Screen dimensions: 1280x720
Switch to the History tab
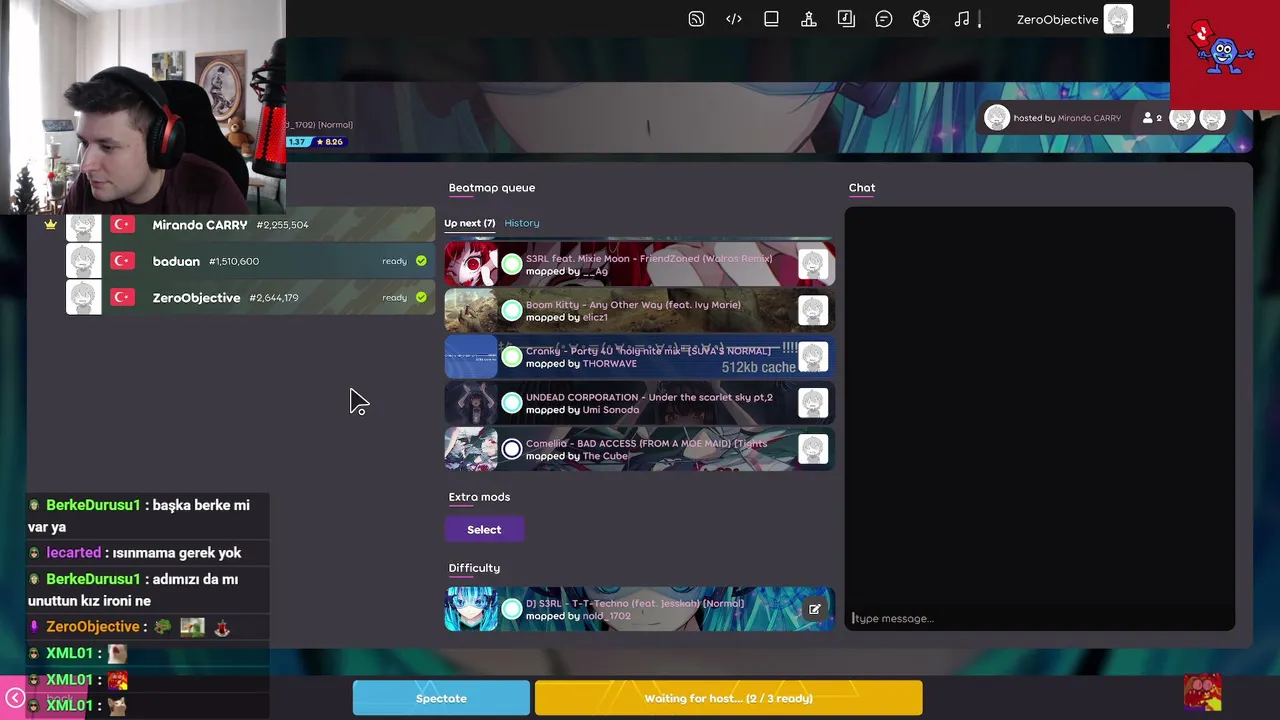[x=522, y=223]
